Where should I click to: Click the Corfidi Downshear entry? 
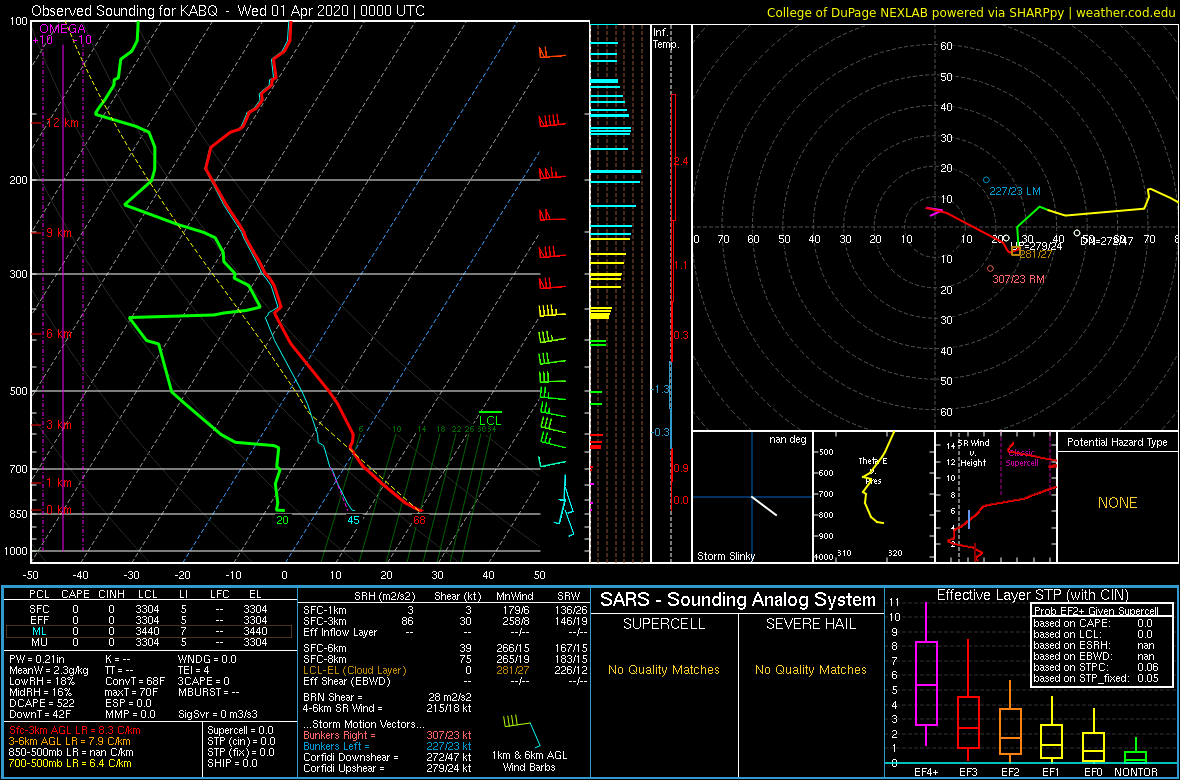tap(387, 757)
